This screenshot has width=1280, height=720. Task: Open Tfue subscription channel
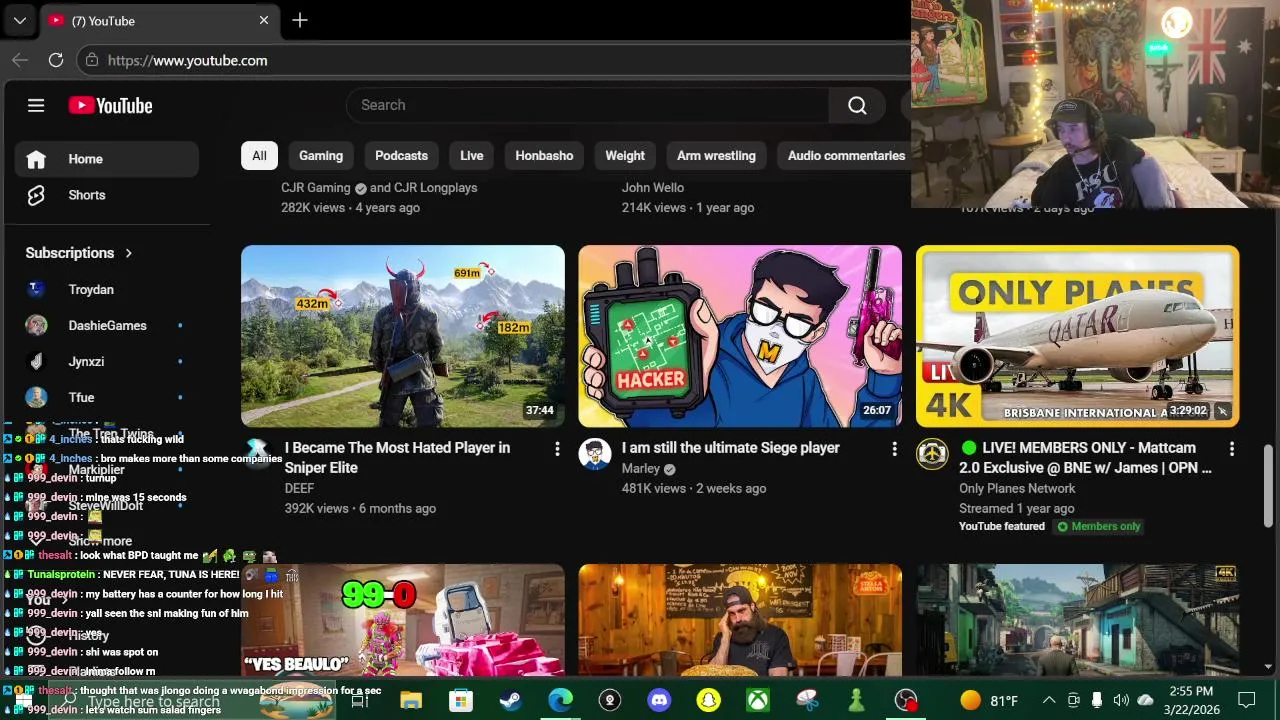point(107,397)
